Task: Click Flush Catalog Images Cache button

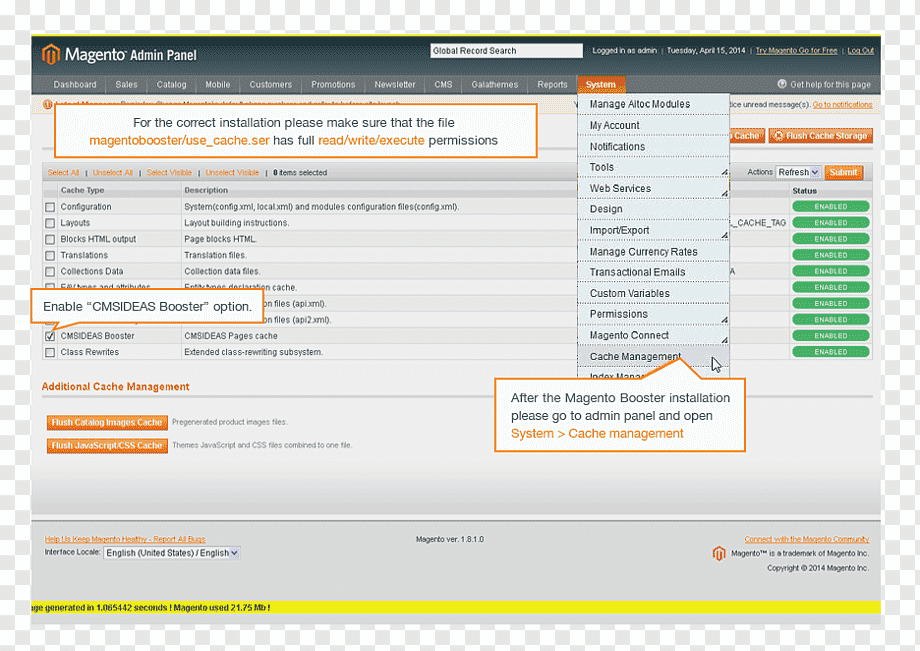Action: tap(107, 422)
